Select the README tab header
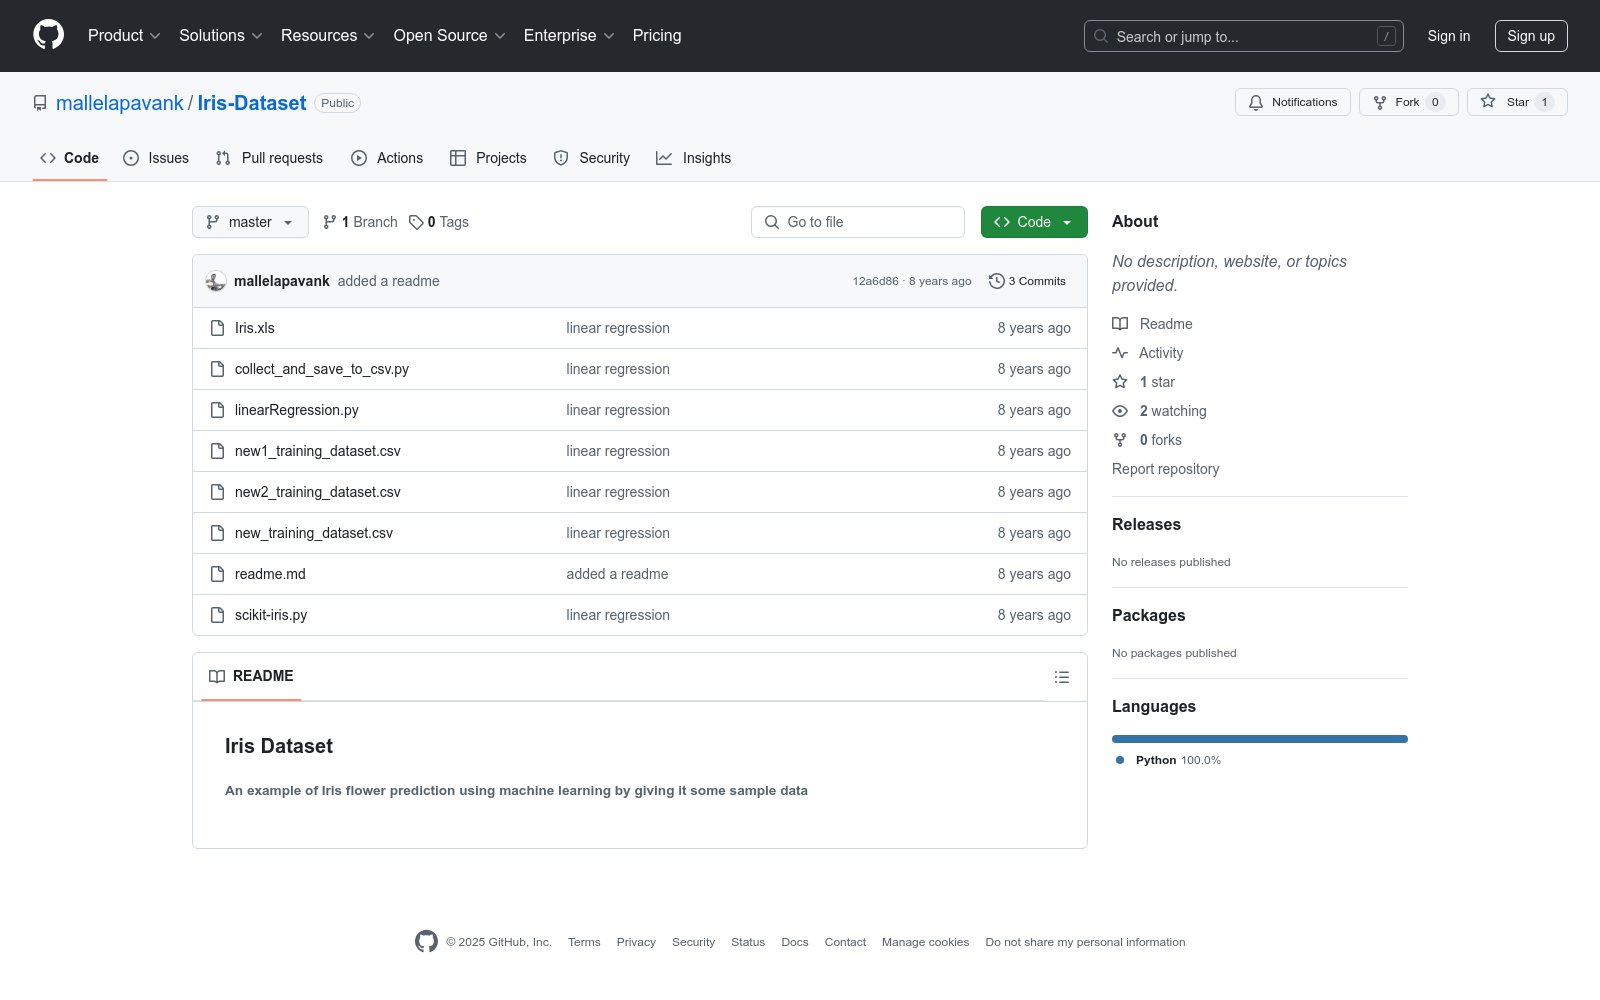The image size is (1600, 1000). click(251, 676)
